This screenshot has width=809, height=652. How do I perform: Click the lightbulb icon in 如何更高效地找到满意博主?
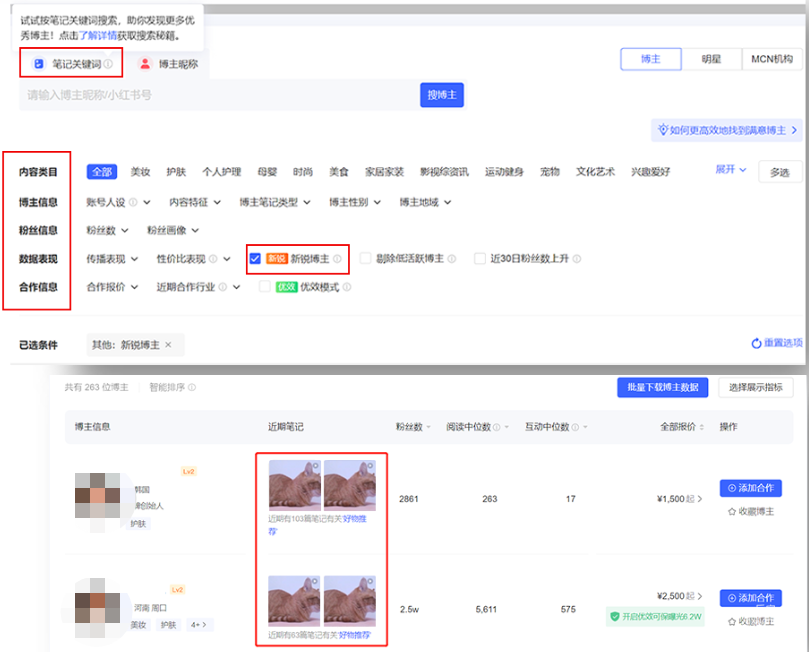[x=661, y=130]
